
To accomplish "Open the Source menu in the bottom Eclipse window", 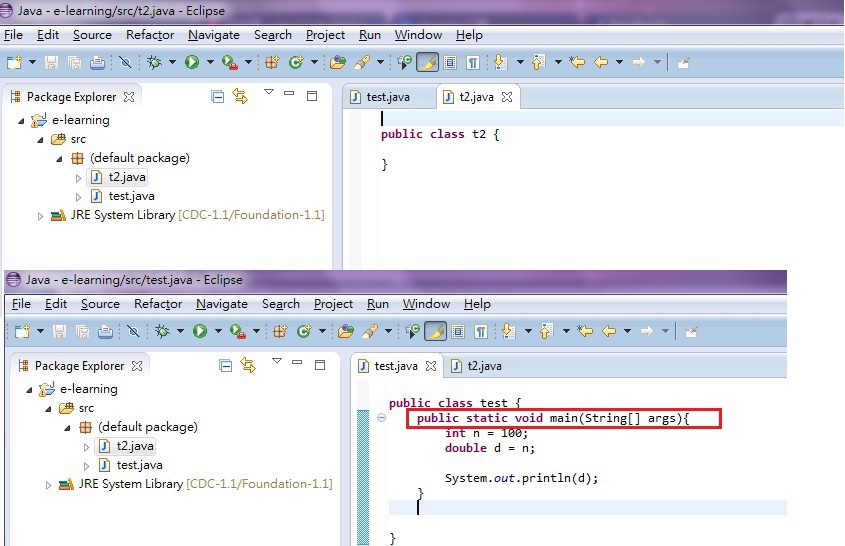I will pyautogui.click(x=100, y=304).
